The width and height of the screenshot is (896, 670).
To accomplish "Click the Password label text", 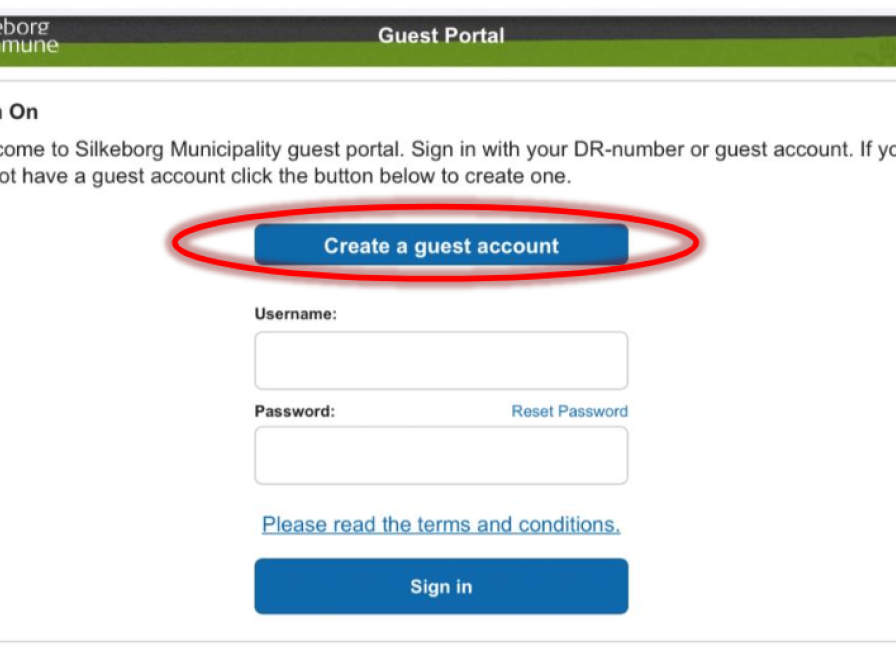I will [x=294, y=411].
